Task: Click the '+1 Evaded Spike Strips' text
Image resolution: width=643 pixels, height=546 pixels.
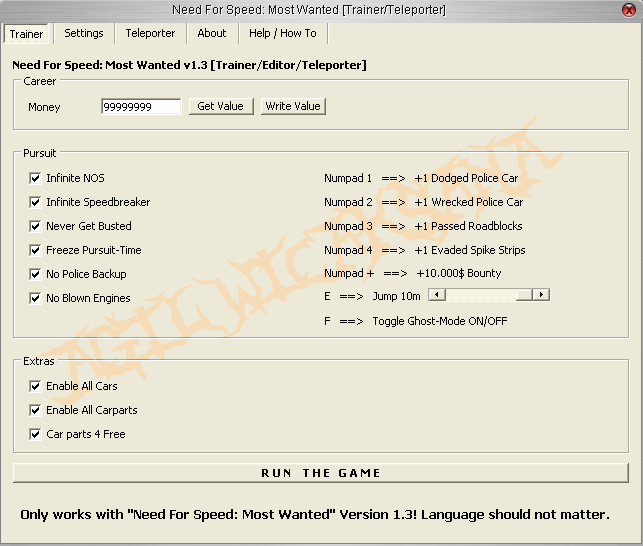Action: 470,250
